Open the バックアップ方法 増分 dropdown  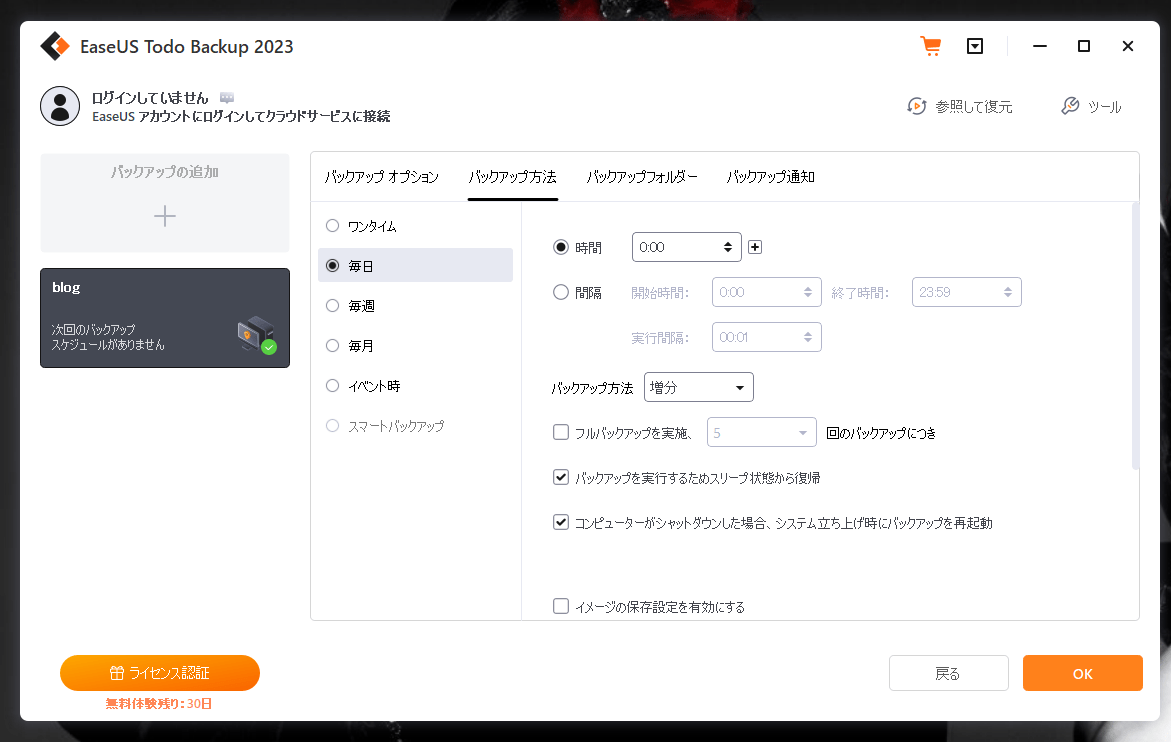(698, 387)
